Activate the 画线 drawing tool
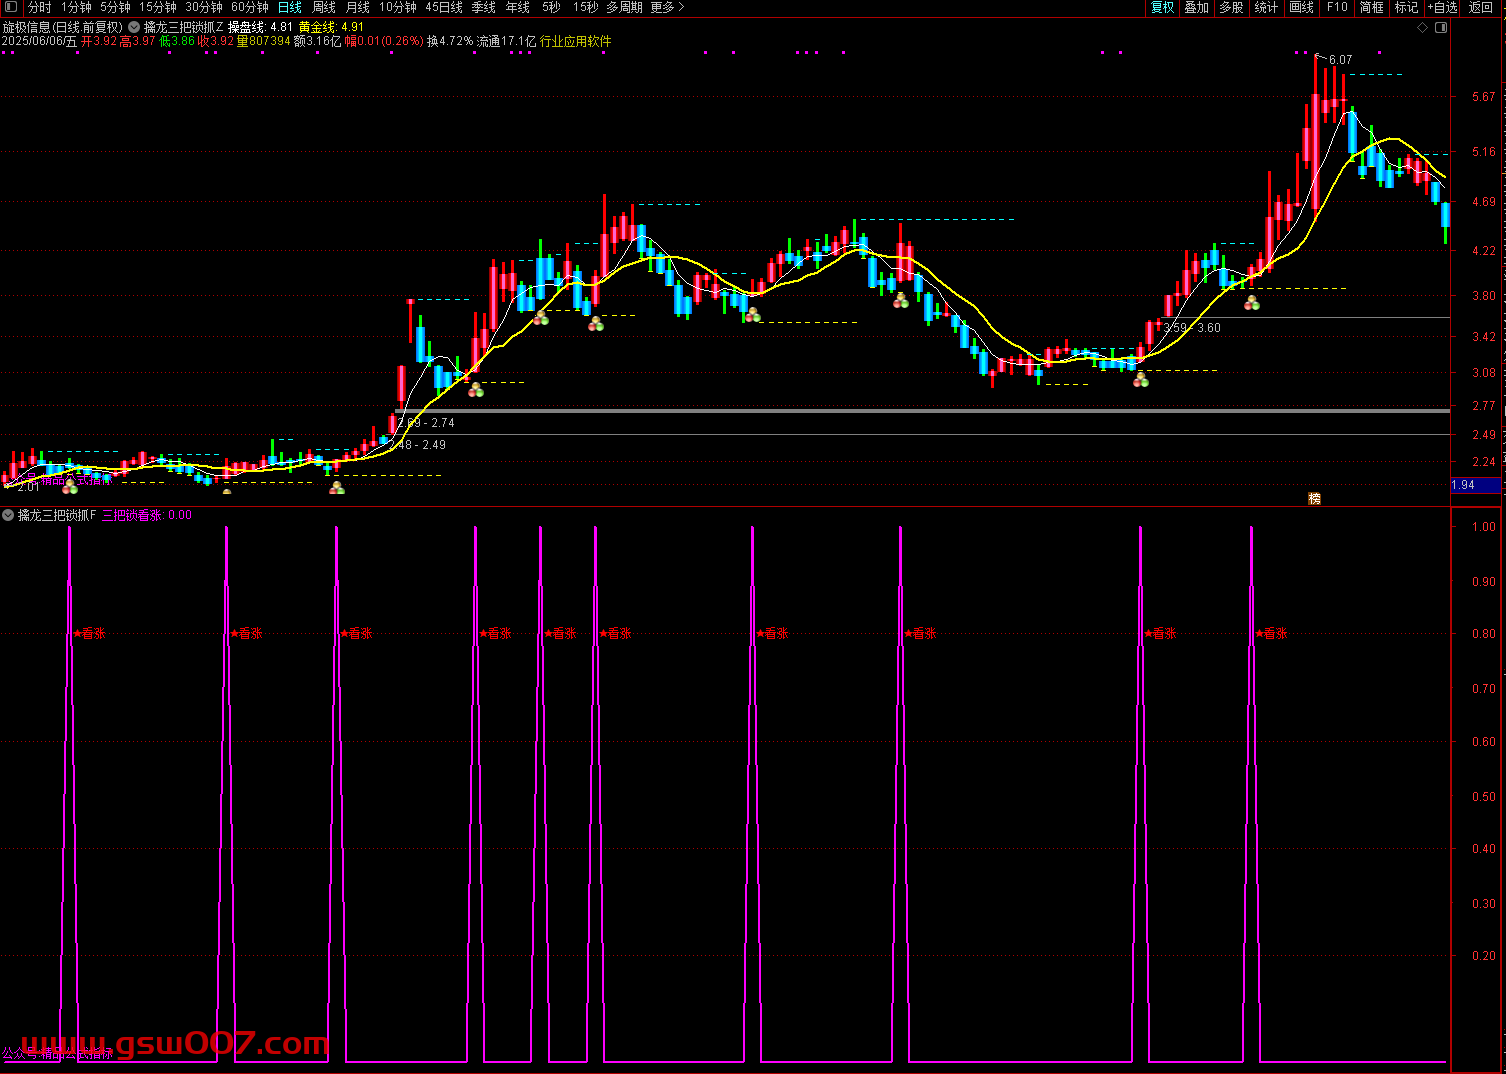Image resolution: width=1506 pixels, height=1074 pixels. pyautogui.click(x=1302, y=7)
